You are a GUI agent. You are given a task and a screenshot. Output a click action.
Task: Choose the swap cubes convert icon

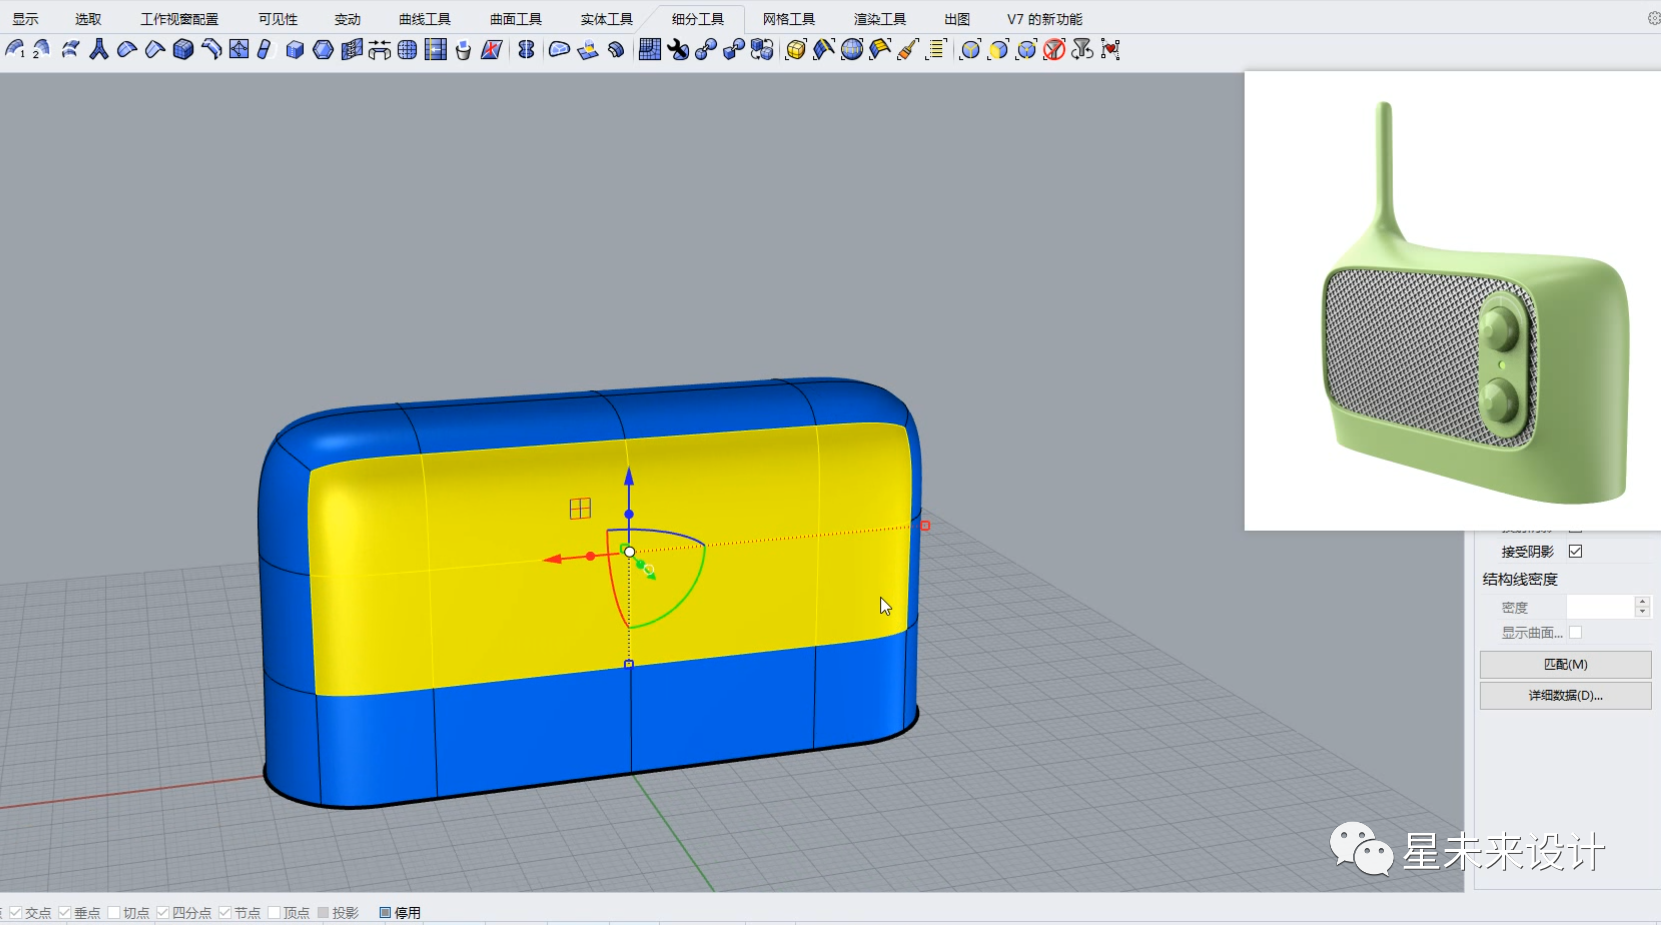tap(762, 49)
